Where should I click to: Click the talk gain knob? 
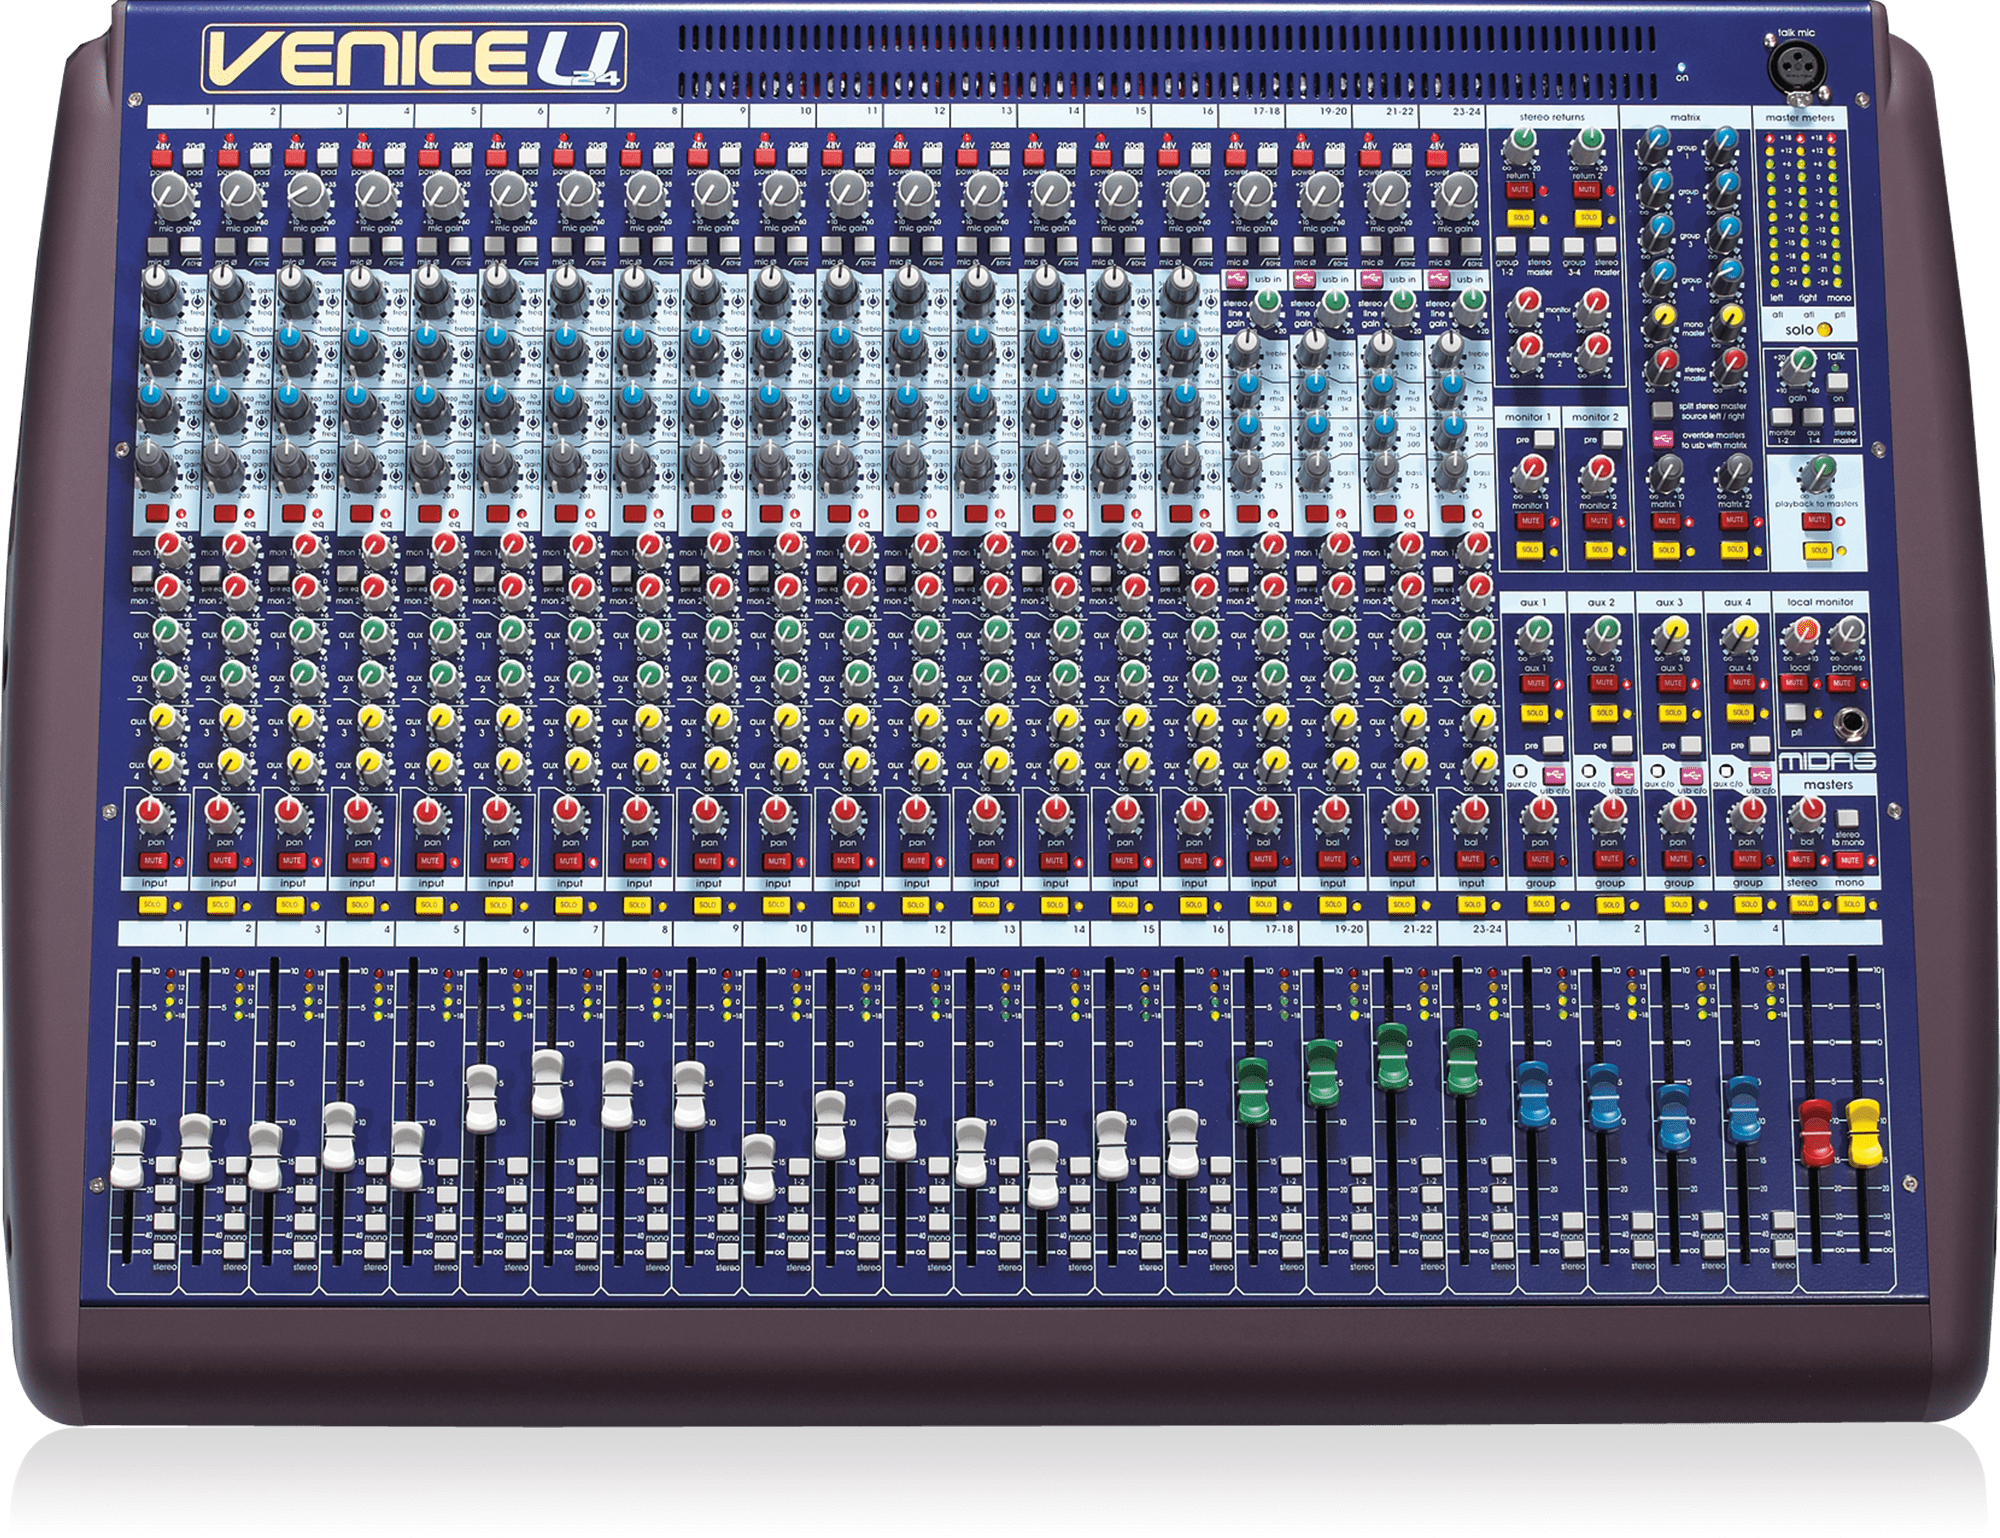click(1800, 365)
